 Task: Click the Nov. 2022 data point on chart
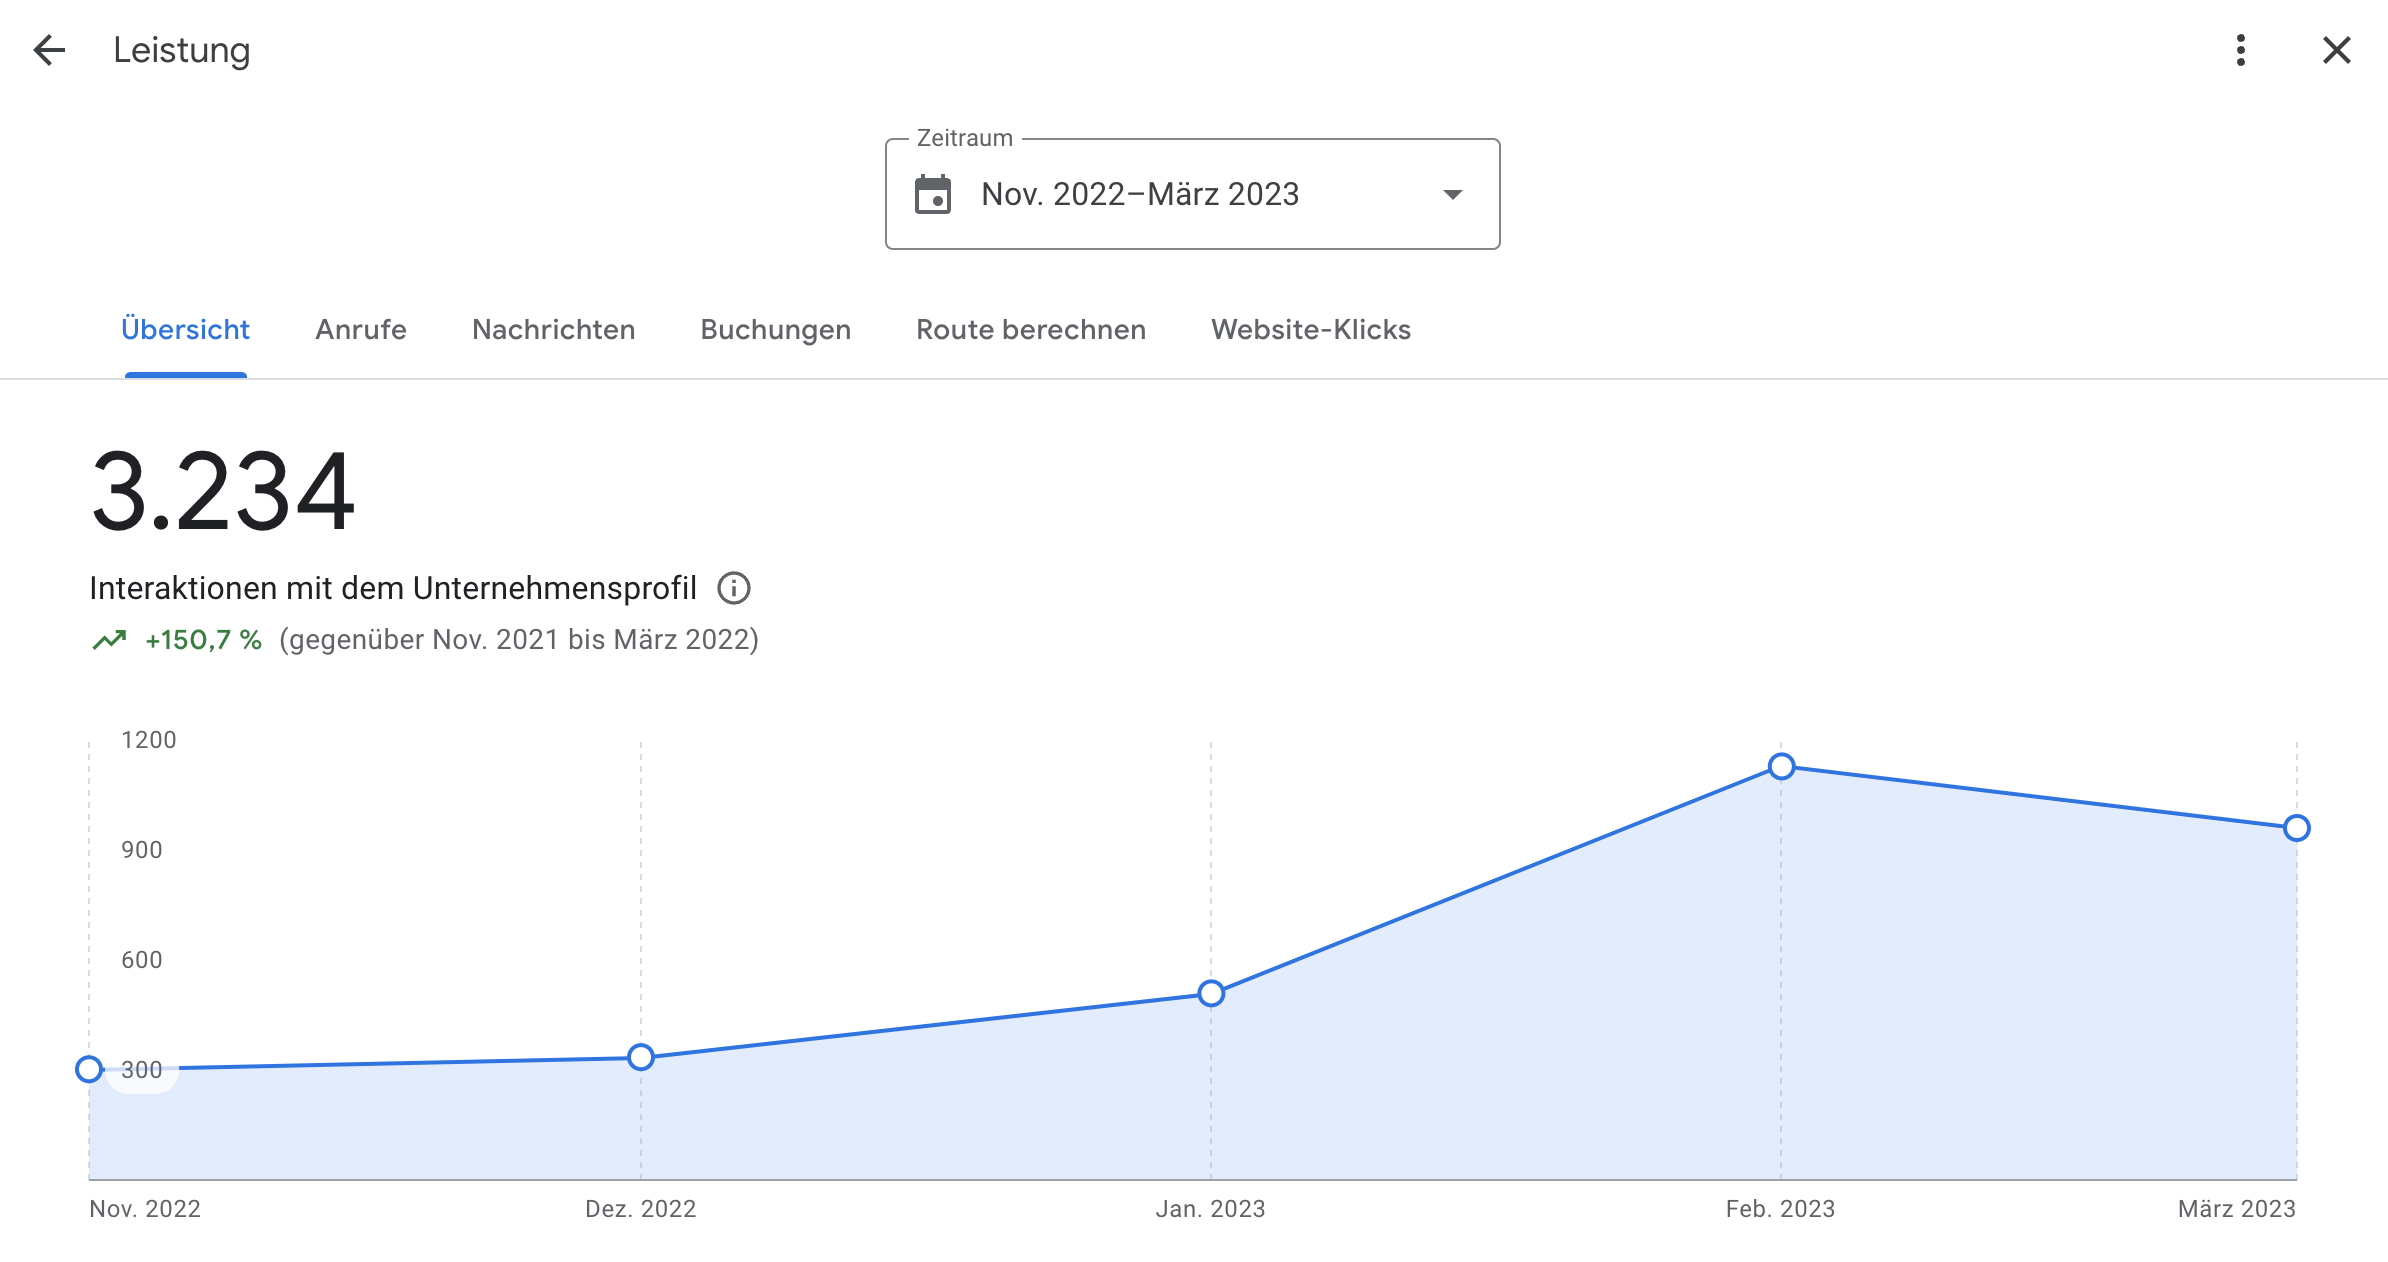pos(89,1069)
